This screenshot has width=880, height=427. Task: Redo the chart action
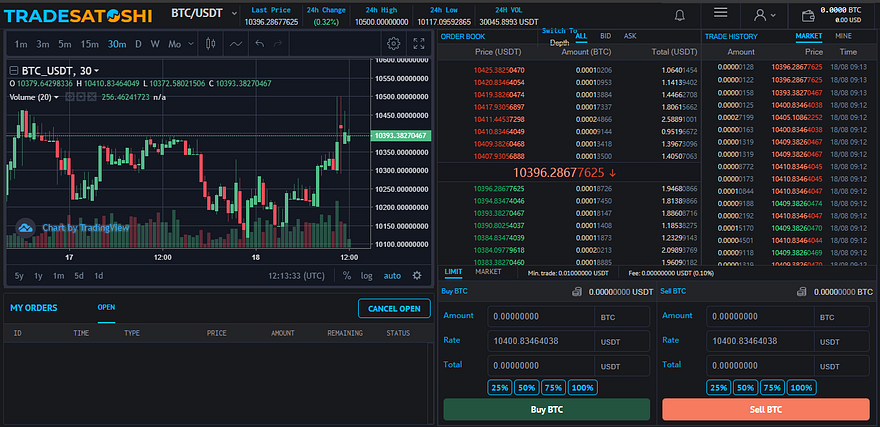[278, 44]
